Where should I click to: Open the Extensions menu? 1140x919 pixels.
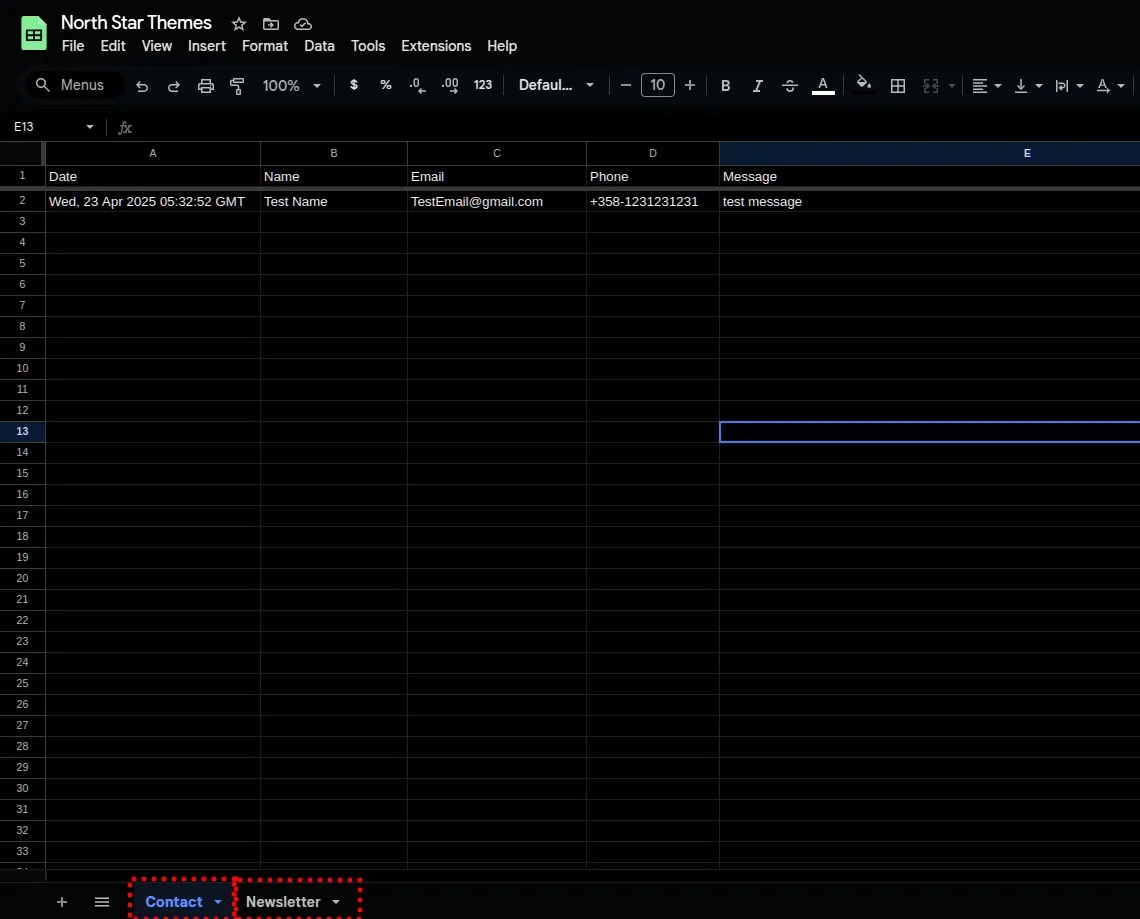click(x=436, y=46)
